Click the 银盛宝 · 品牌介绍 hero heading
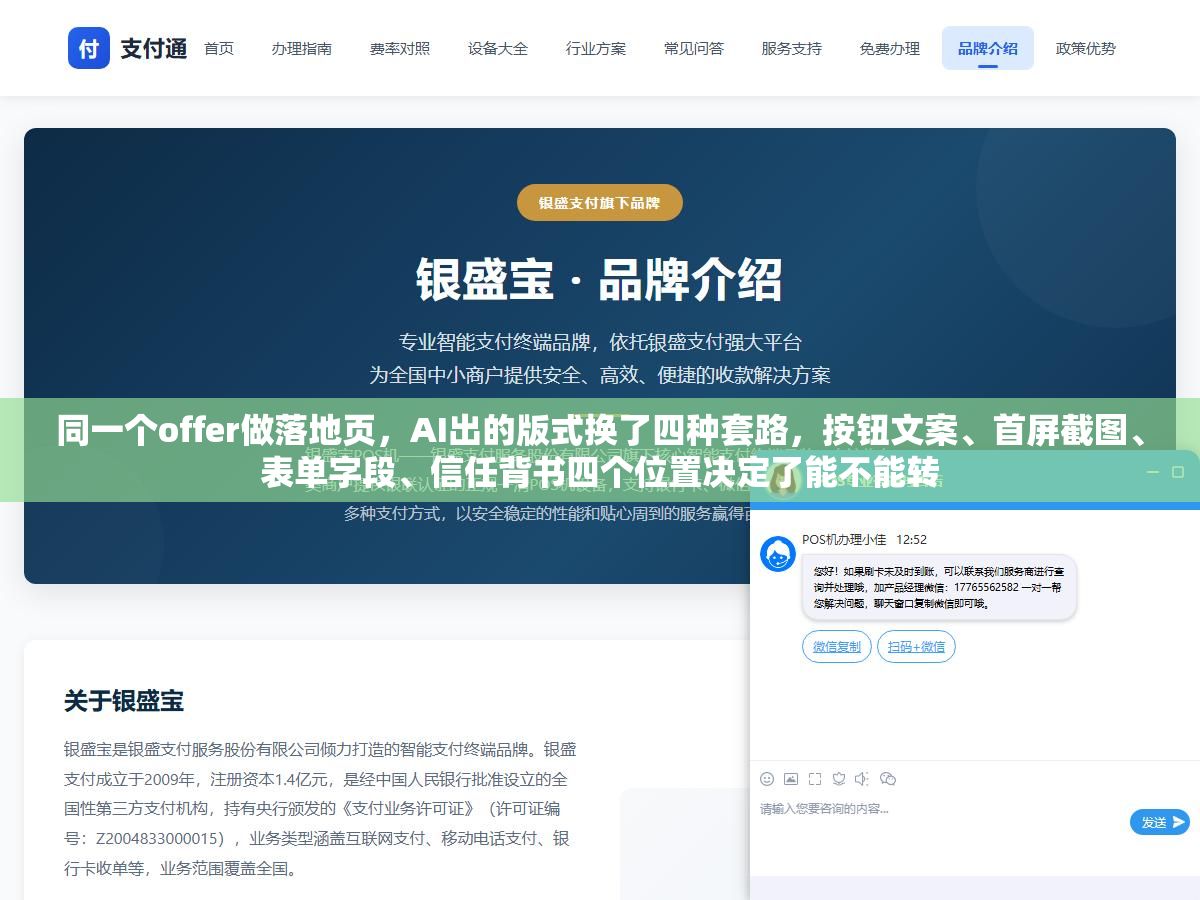 click(600, 281)
